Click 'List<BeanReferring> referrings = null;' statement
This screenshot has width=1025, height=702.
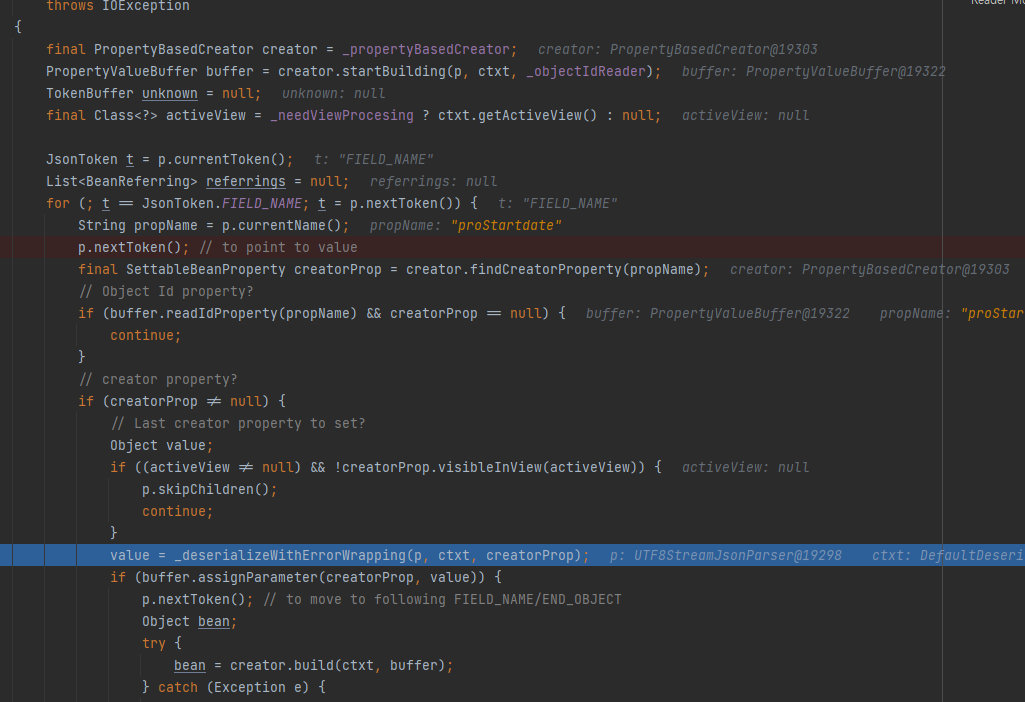(197, 182)
